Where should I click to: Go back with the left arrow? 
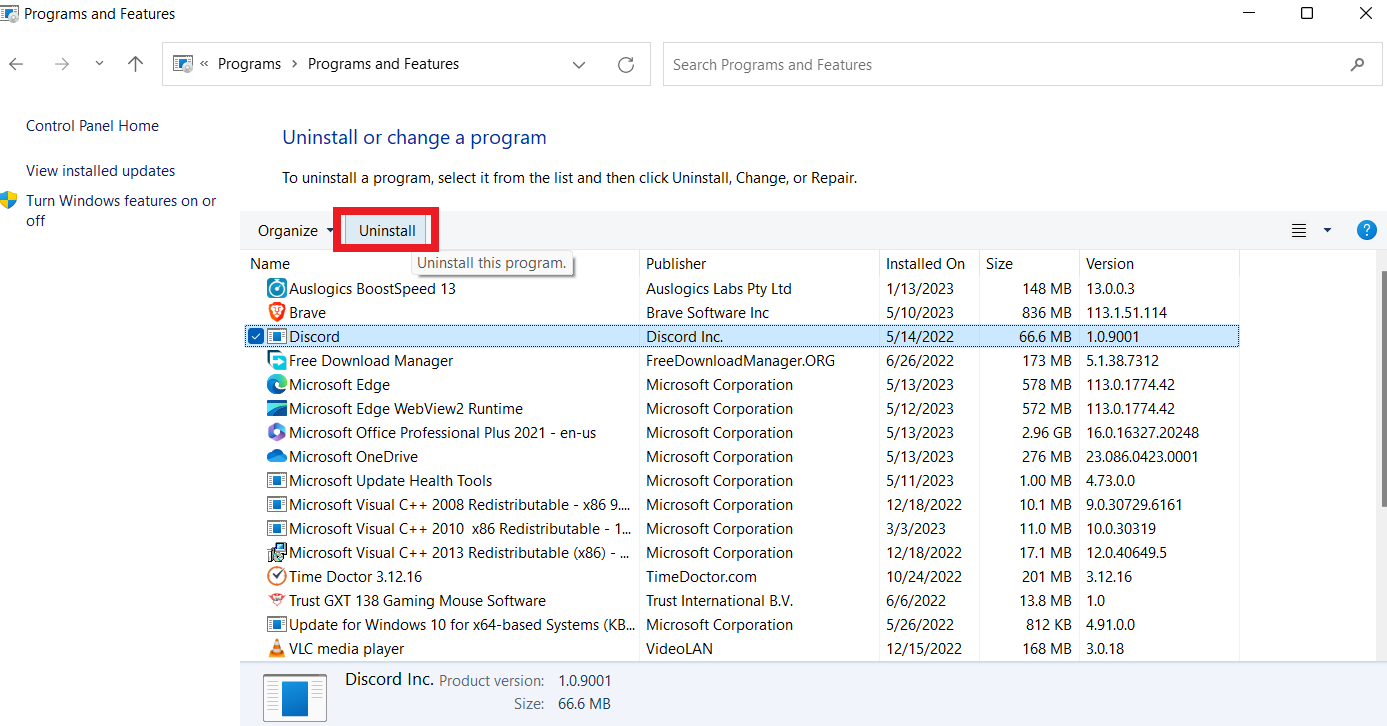pyautogui.click(x=16, y=64)
